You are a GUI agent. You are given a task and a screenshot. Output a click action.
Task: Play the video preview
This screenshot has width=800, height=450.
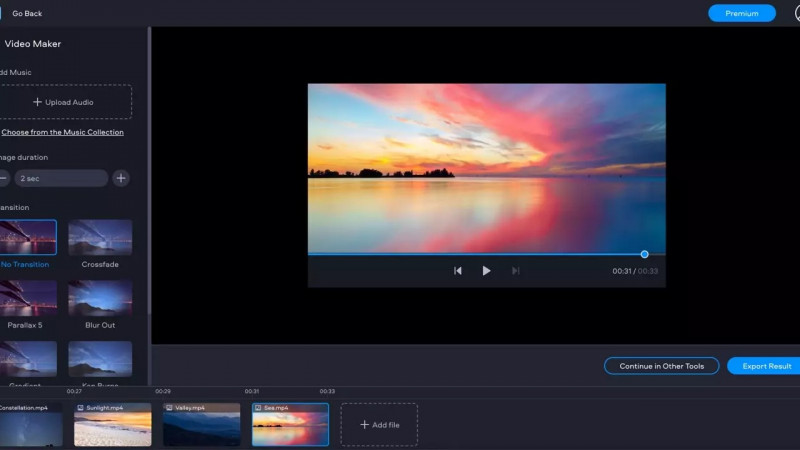pyautogui.click(x=486, y=271)
